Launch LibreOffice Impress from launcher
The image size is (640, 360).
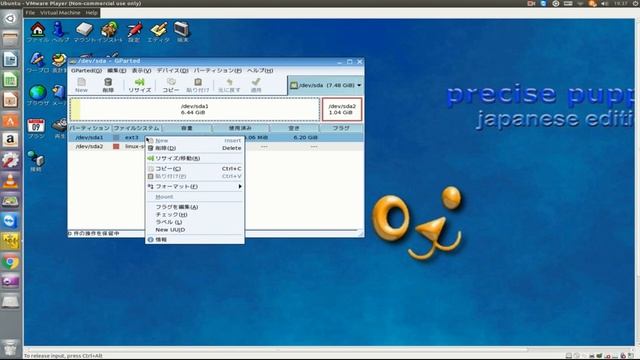(x=10, y=100)
